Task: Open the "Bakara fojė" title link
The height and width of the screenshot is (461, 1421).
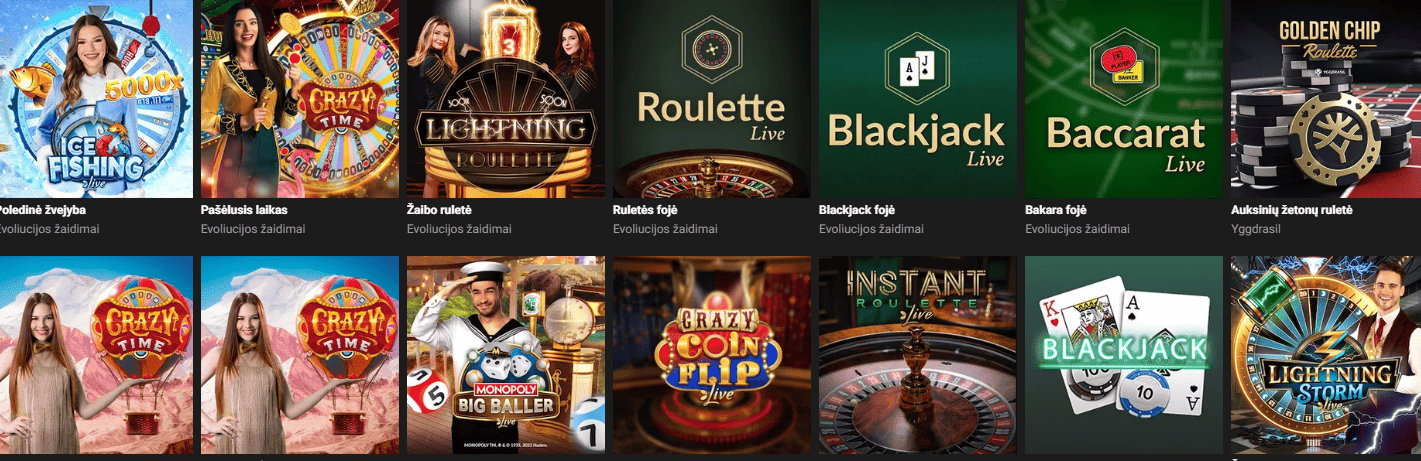Action: [x=1056, y=211]
